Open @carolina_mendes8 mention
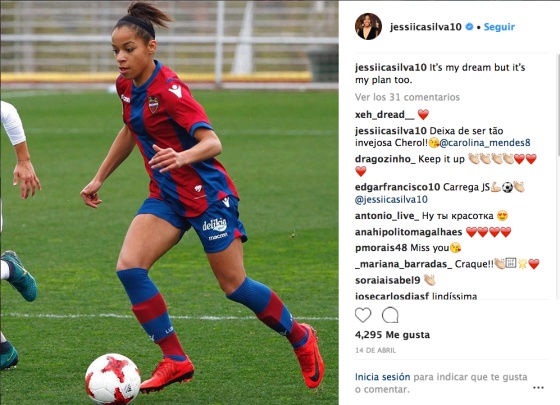Image resolution: width=560 pixels, height=405 pixels. 485,143
